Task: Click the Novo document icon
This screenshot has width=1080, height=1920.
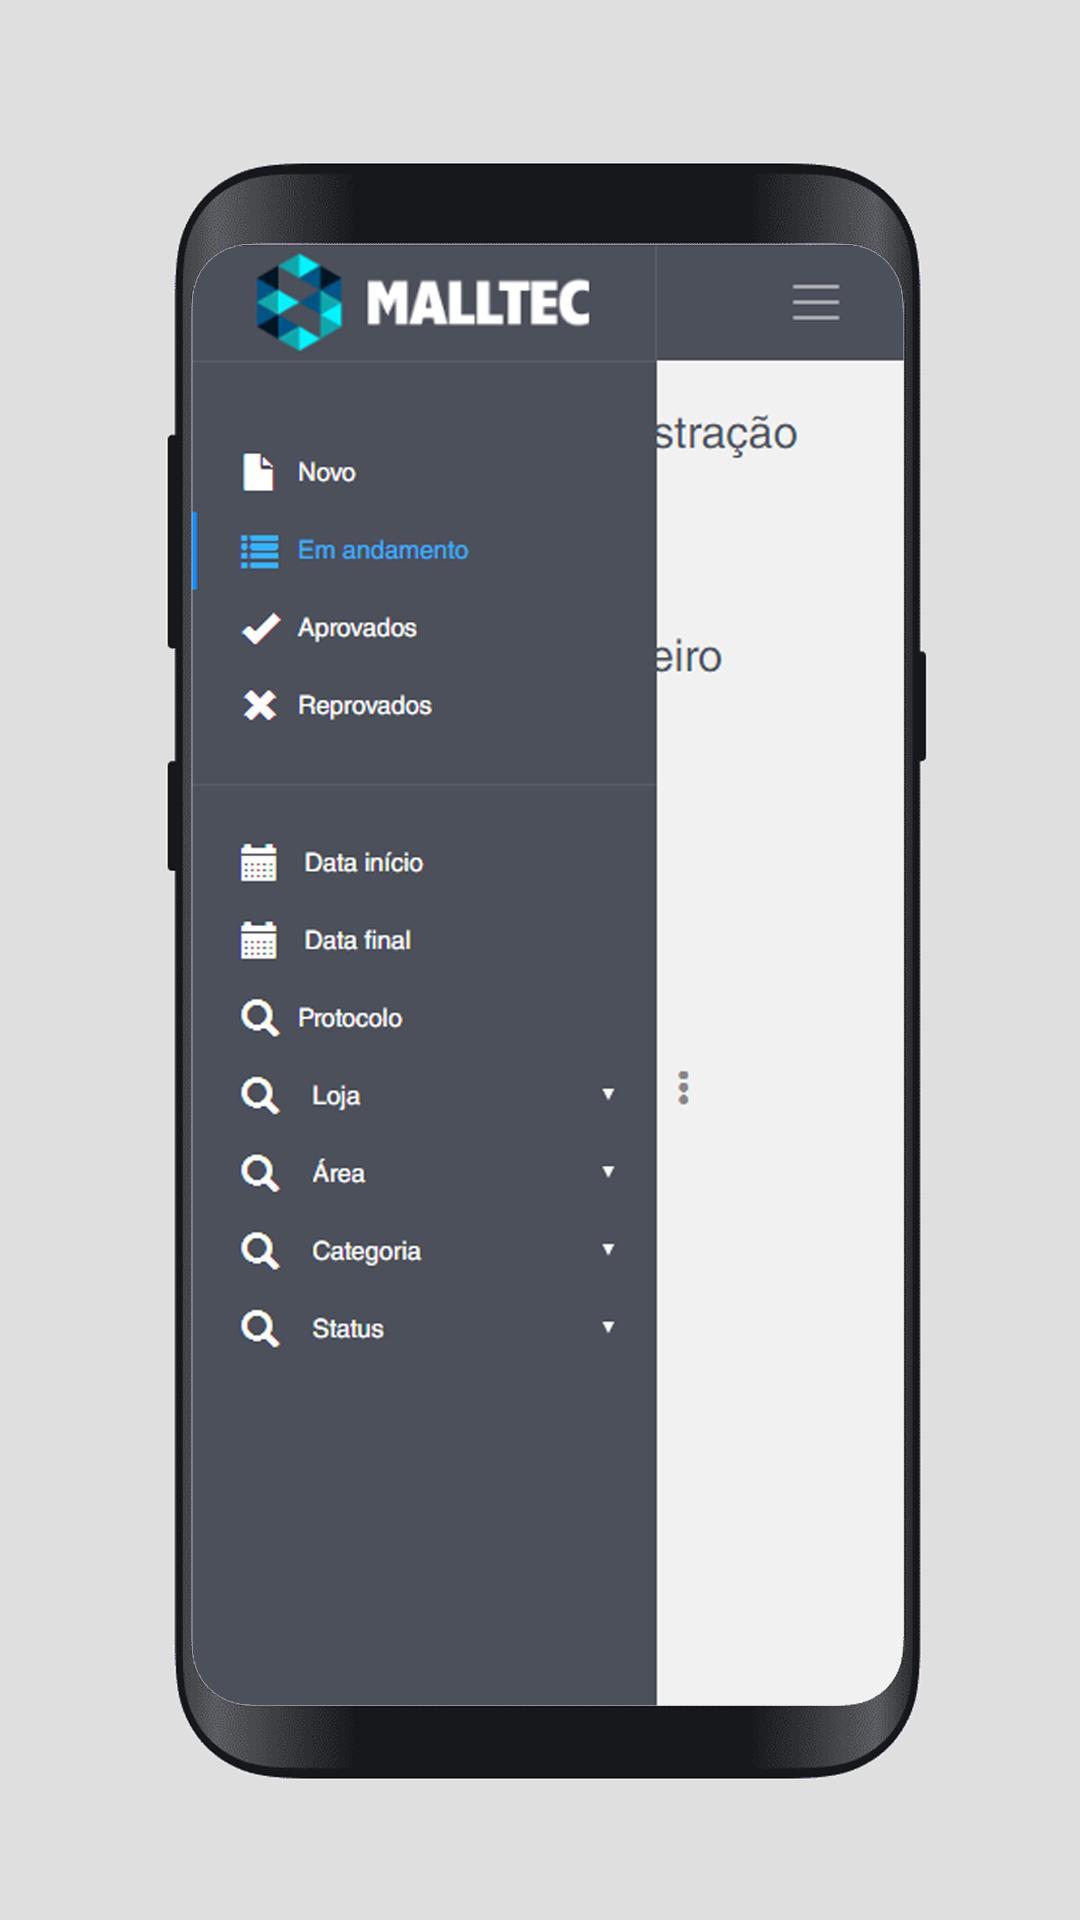Action: (x=258, y=472)
